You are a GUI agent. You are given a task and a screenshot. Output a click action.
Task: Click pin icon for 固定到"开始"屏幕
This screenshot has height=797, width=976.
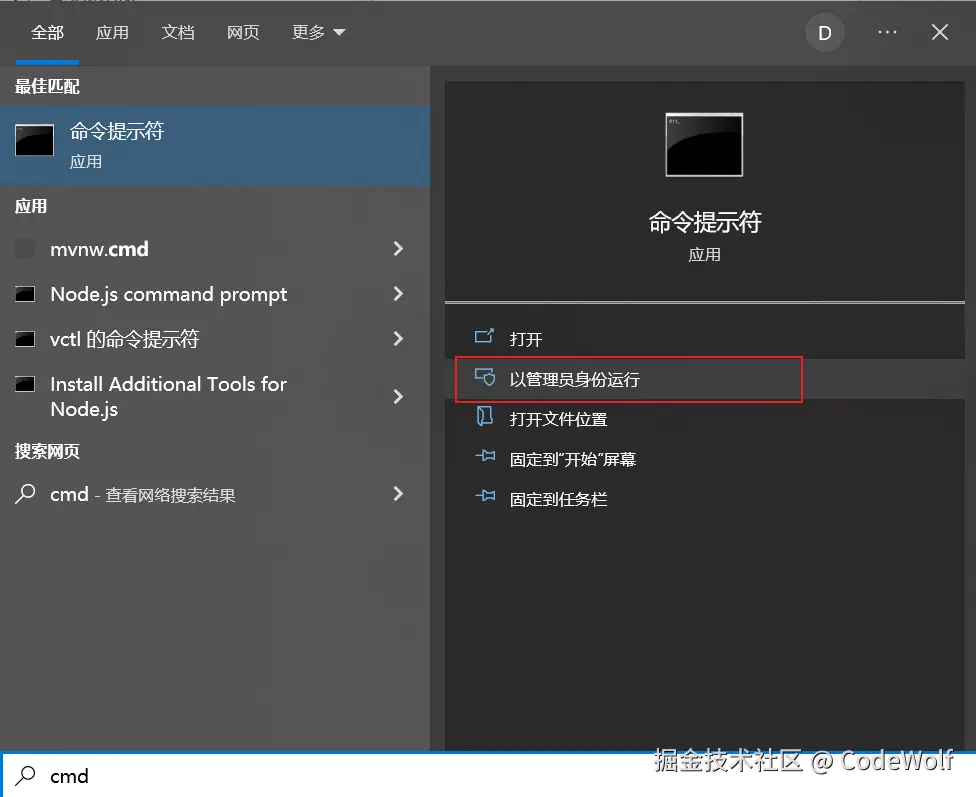tap(486, 456)
